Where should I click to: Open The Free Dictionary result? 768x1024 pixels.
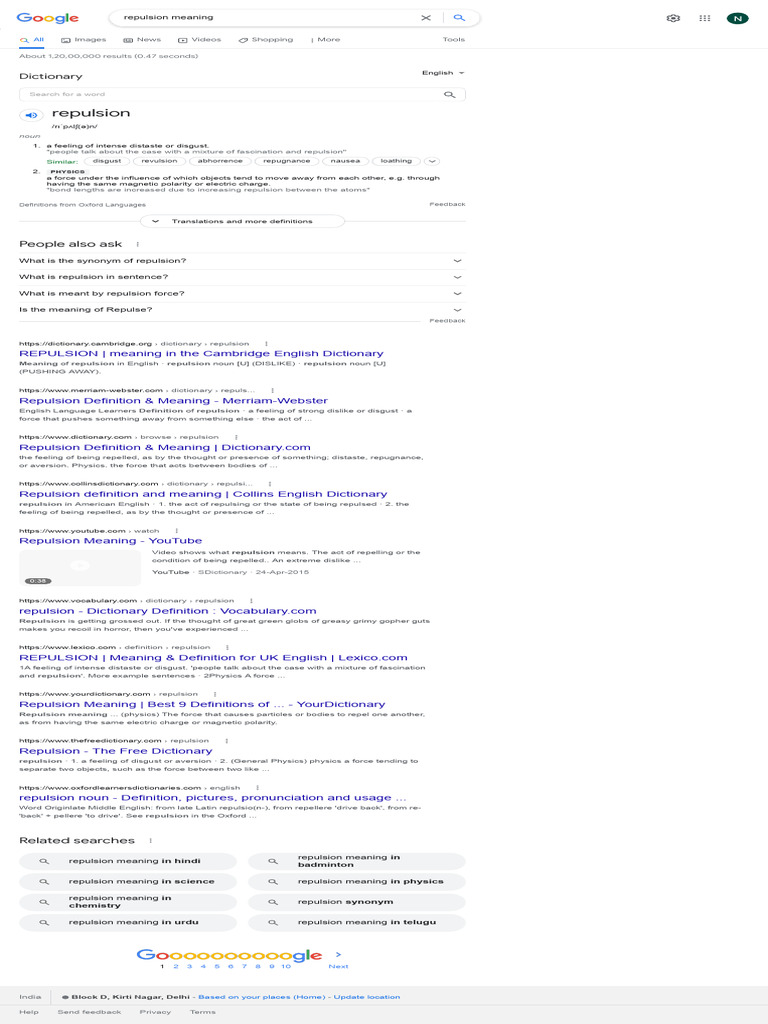(116, 751)
